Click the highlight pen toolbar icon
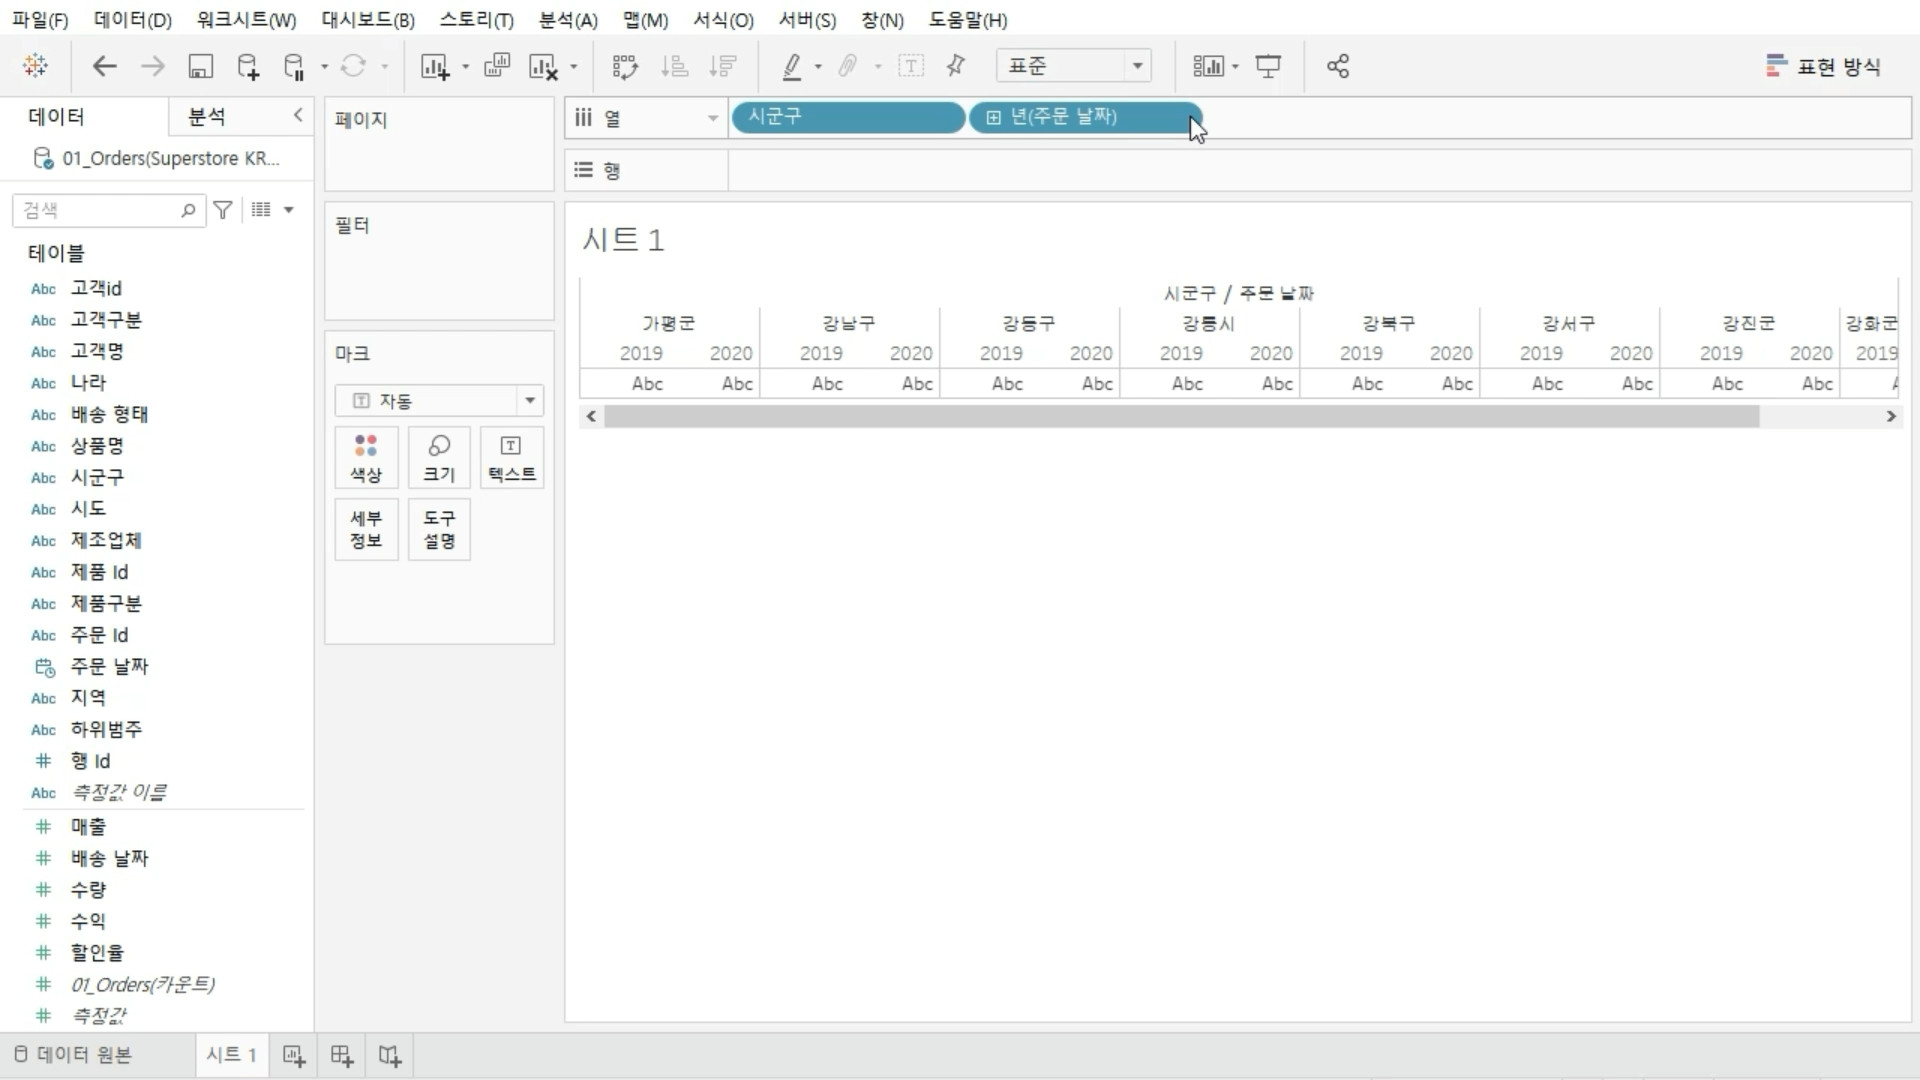Viewport: 1920px width, 1080px height. (791, 67)
